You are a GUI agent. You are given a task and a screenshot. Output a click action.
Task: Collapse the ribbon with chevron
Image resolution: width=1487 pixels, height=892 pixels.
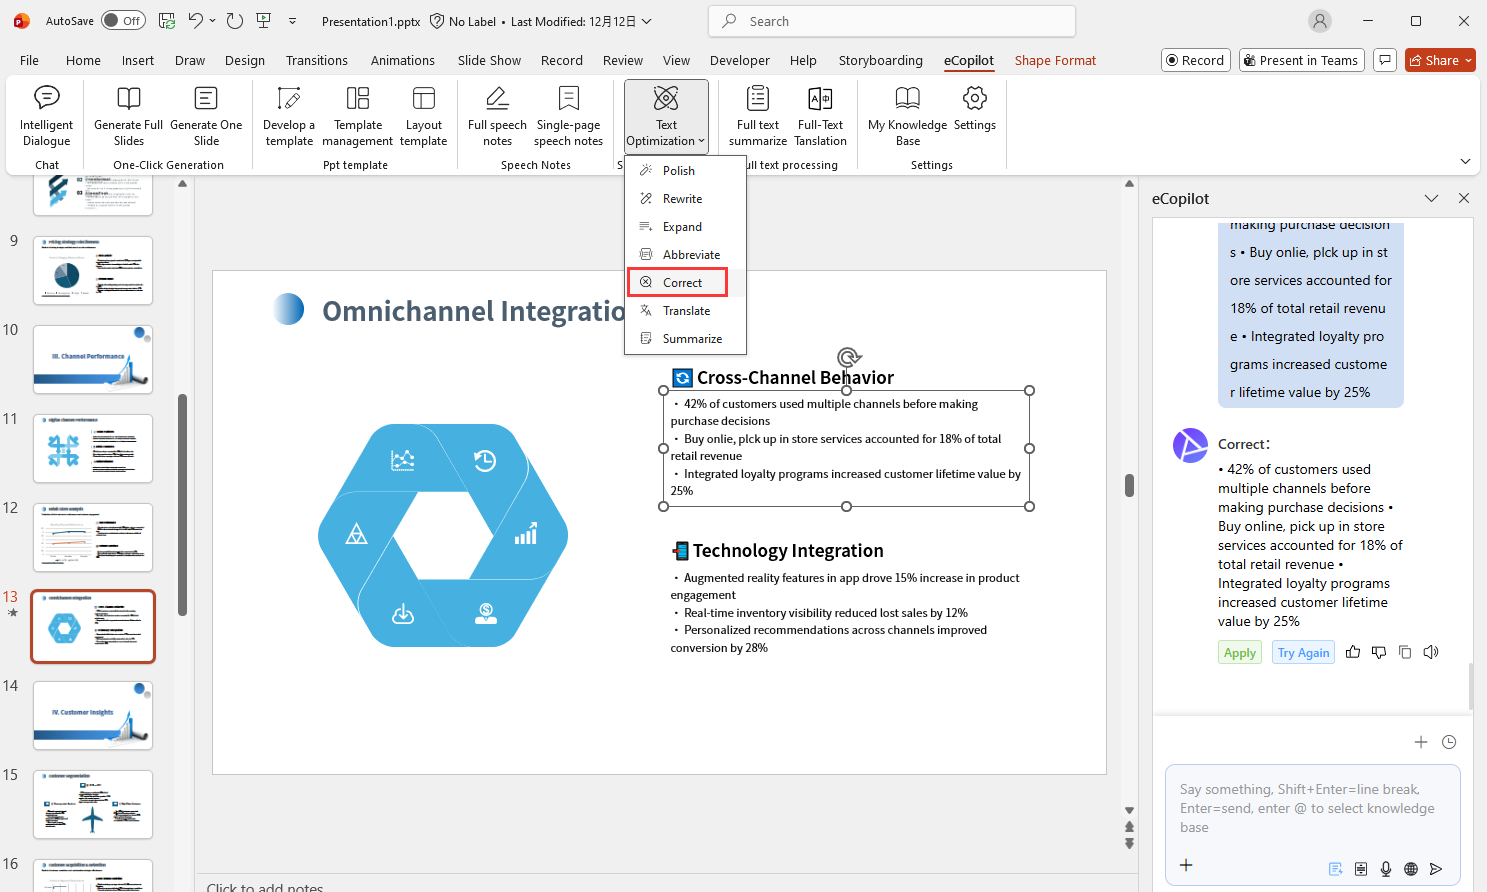click(x=1465, y=161)
